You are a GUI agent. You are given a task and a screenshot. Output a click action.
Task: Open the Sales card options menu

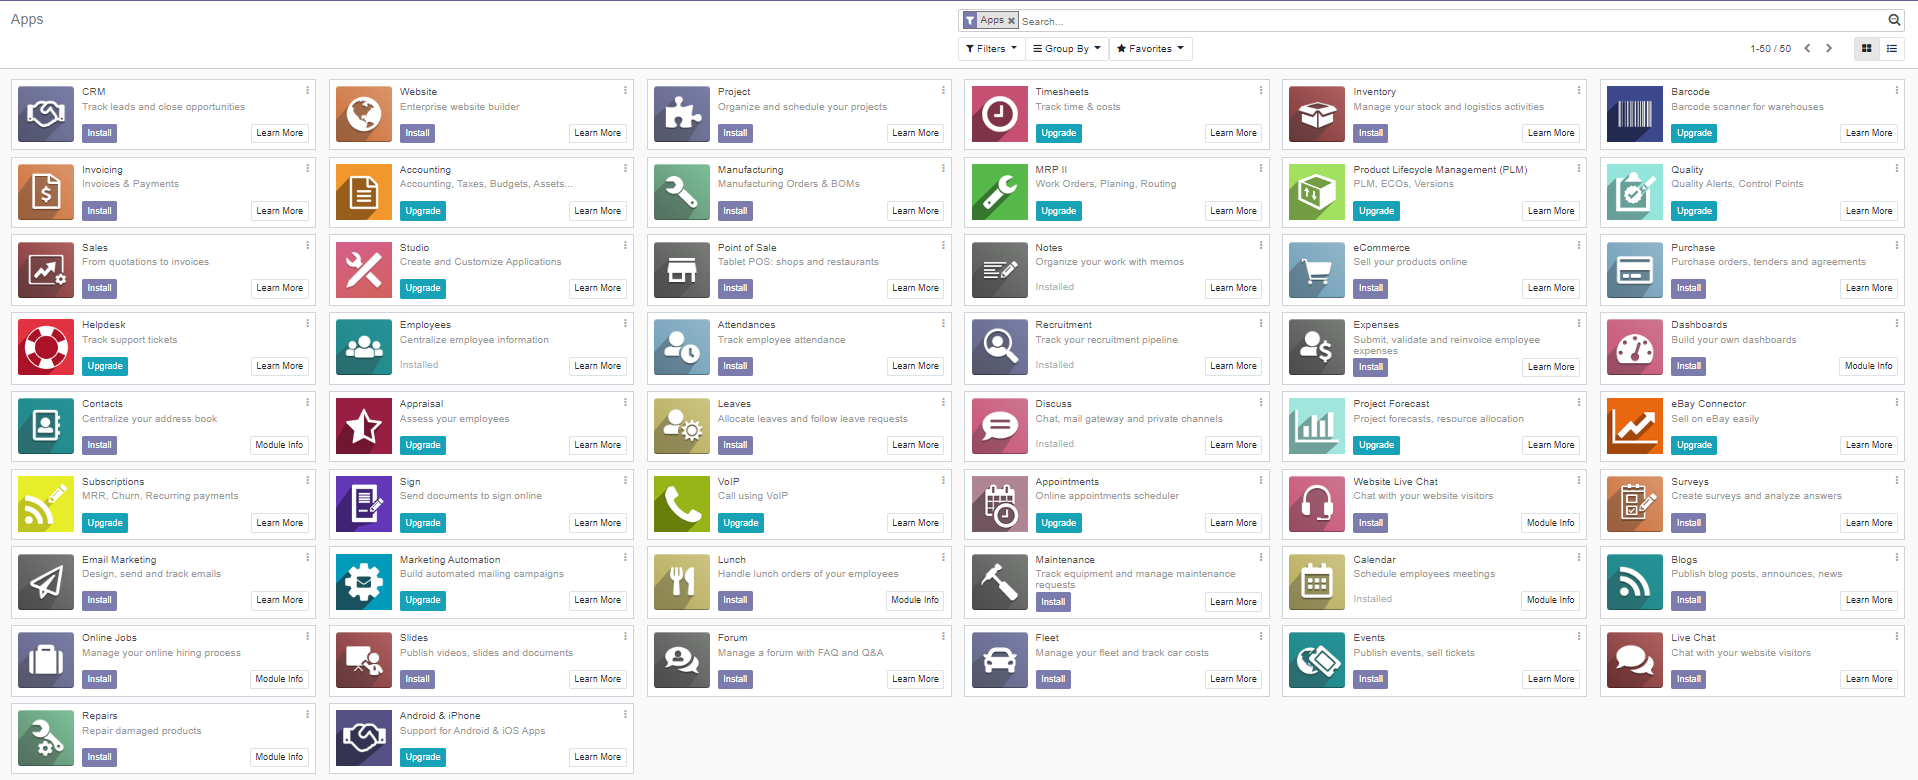click(307, 246)
